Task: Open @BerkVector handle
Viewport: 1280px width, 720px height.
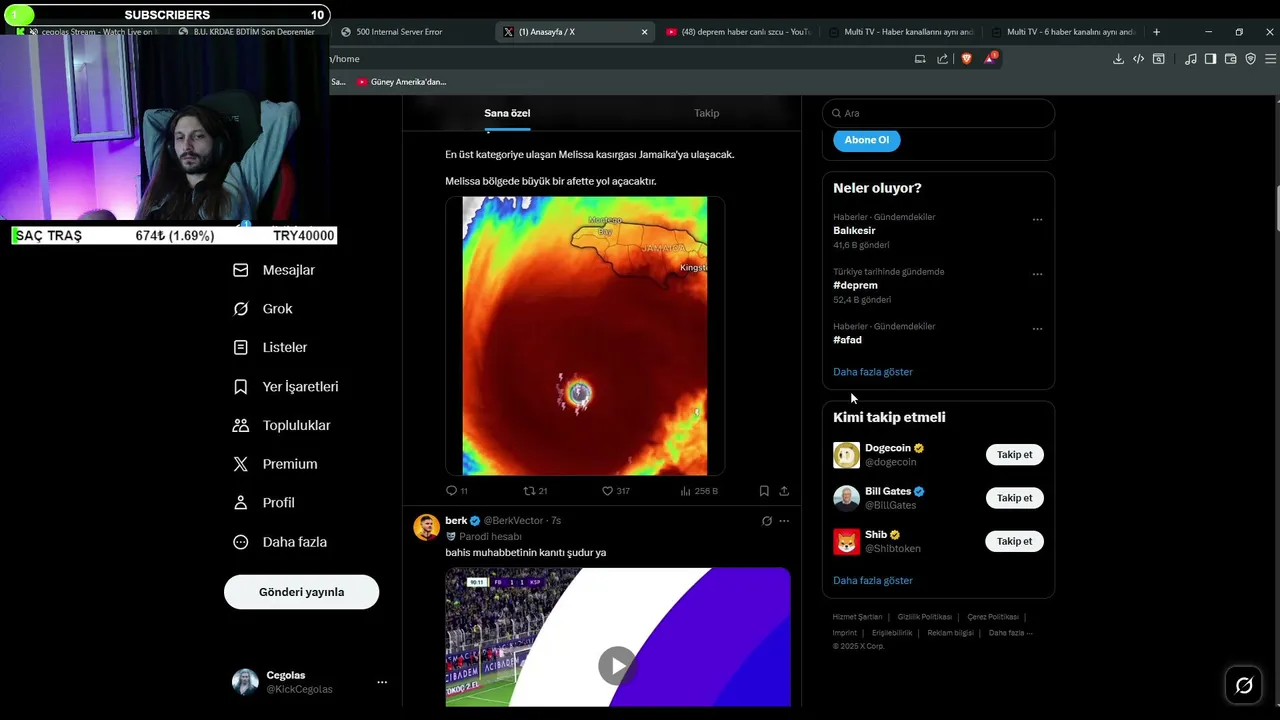Action: [514, 521]
